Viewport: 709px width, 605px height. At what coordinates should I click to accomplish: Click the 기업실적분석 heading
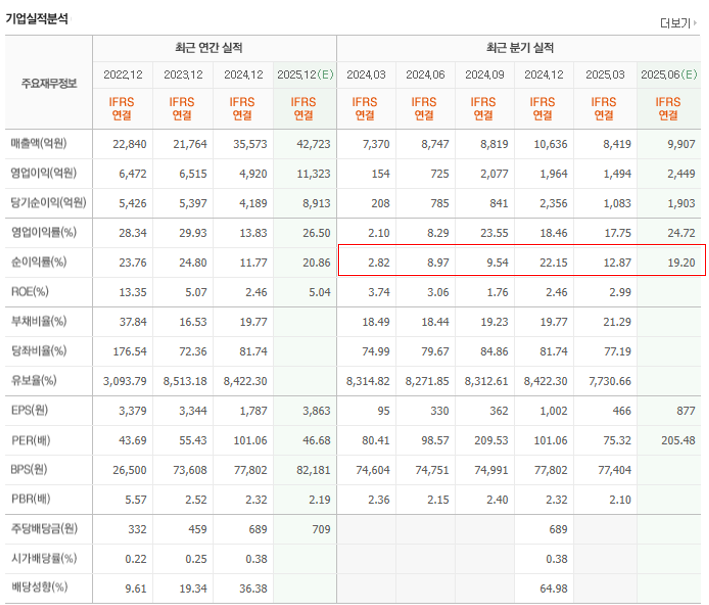click(x=37, y=19)
